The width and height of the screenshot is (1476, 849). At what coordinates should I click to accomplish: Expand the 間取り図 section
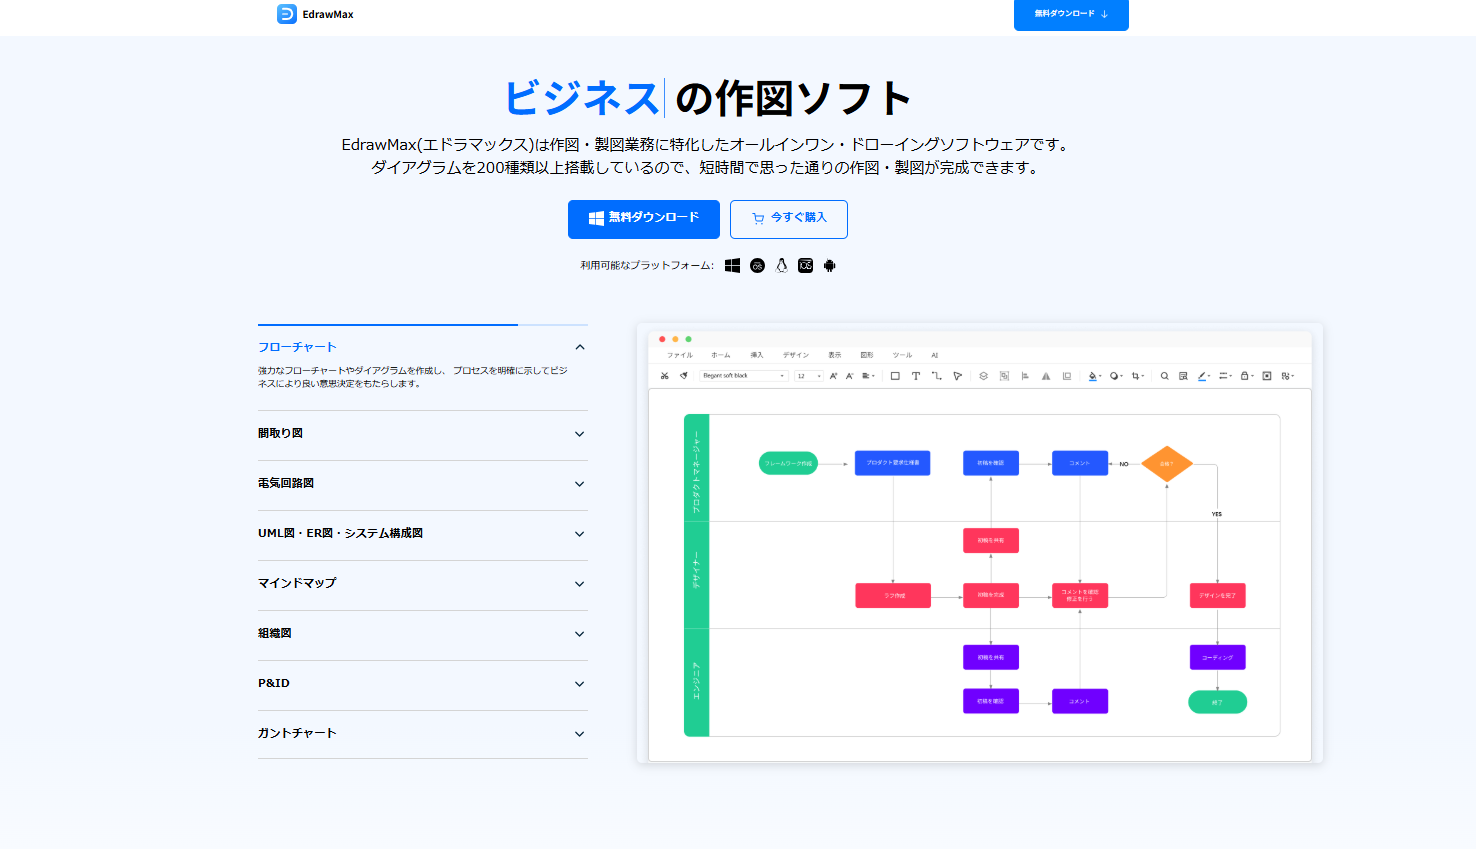(423, 434)
